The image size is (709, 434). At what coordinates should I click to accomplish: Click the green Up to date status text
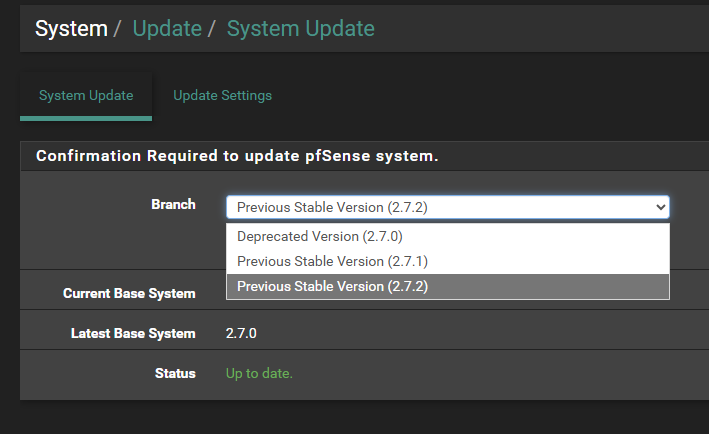click(259, 373)
